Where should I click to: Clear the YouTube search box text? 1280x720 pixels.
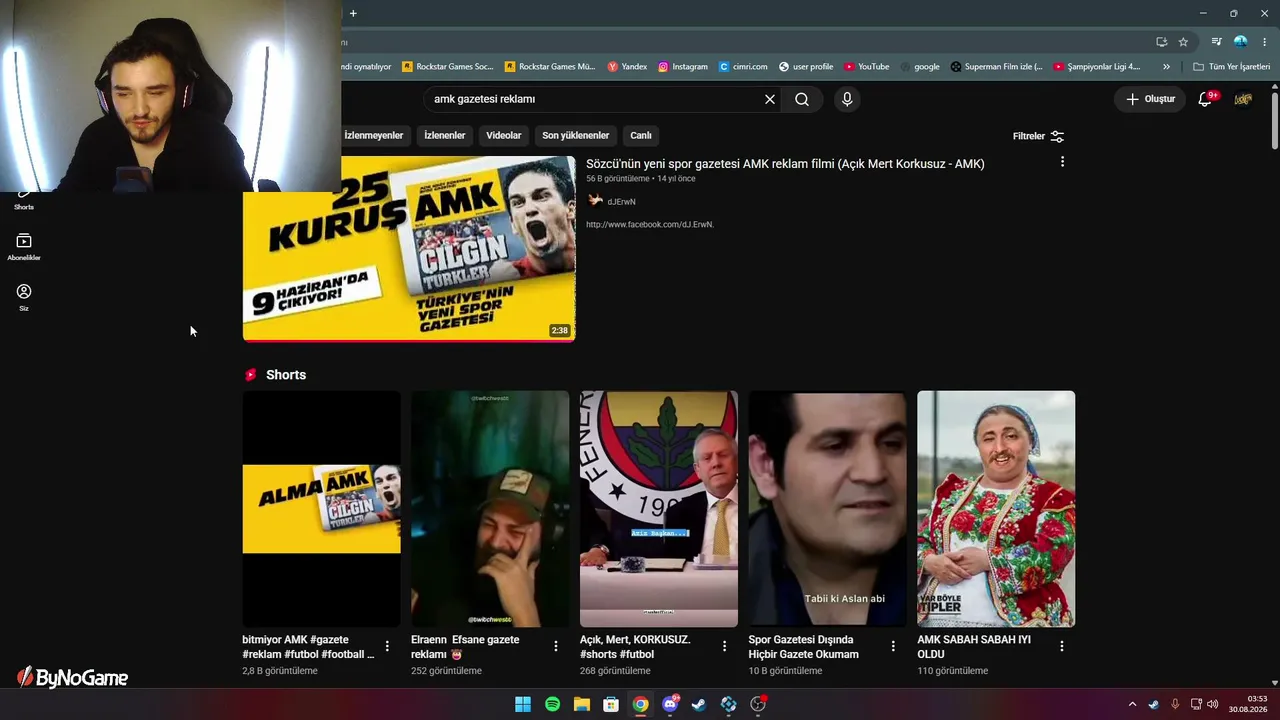point(770,99)
